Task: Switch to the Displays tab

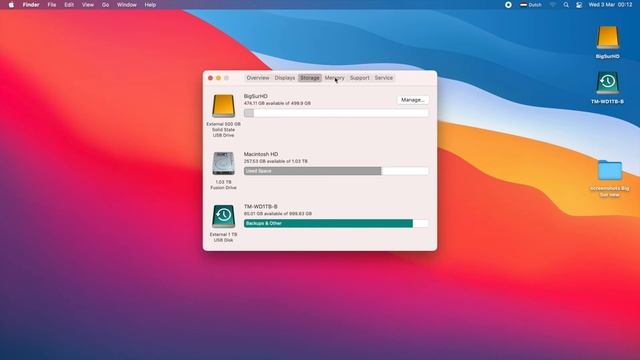Action: coord(284,78)
